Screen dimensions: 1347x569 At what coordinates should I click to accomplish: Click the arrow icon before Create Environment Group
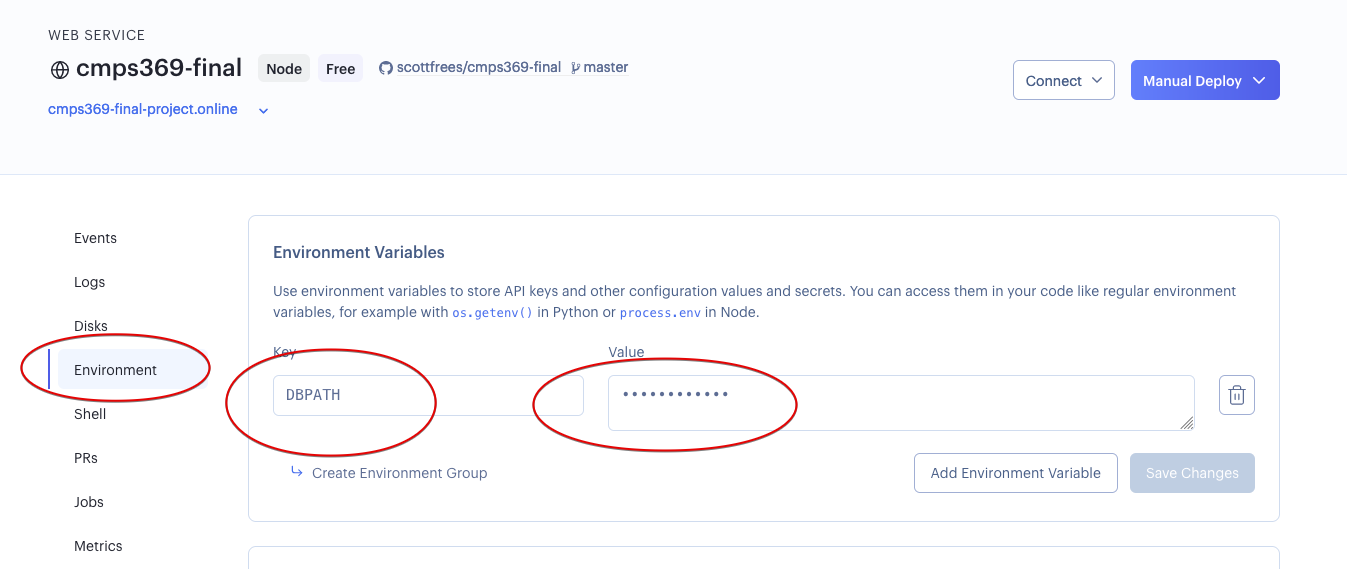click(x=297, y=472)
